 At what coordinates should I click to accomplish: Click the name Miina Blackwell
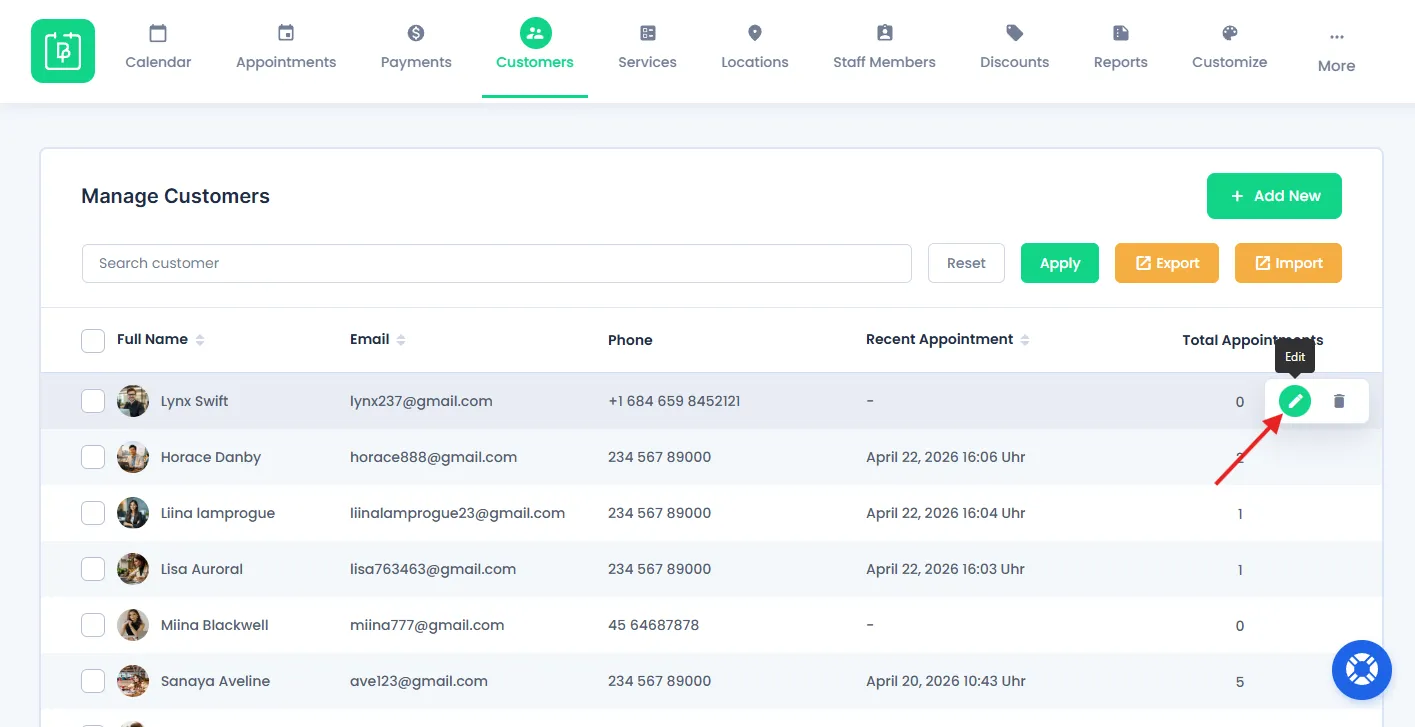point(215,625)
